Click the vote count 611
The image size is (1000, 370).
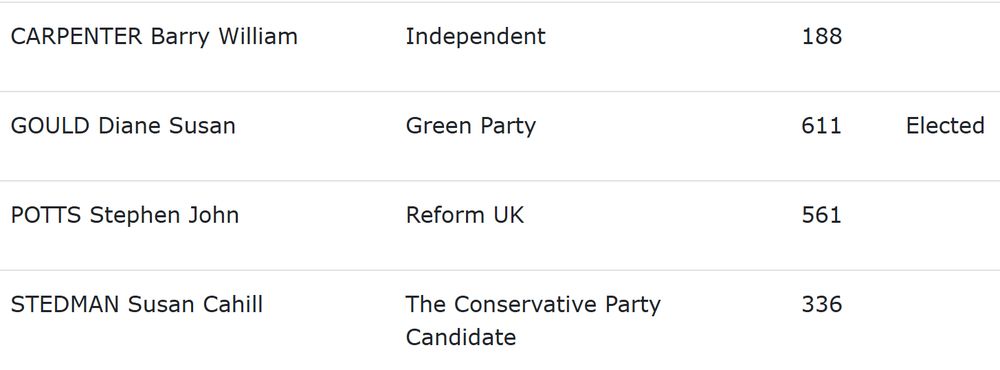pyautogui.click(x=821, y=126)
